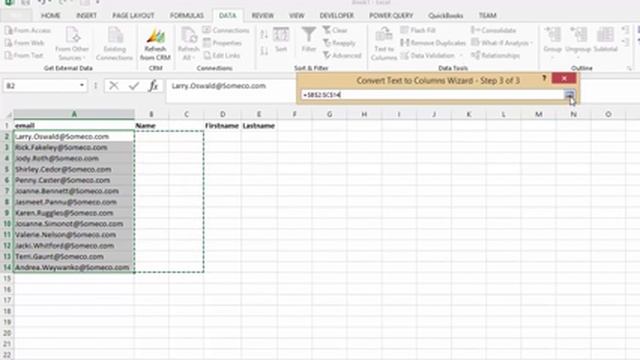
Task: Click the Lastname header cell
Action: point(259,126)
